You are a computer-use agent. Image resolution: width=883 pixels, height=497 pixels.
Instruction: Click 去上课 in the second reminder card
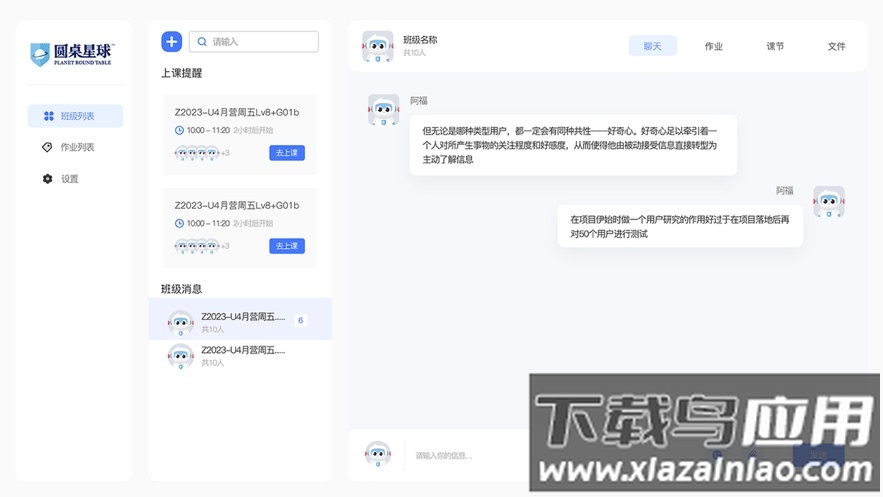(x=287, y=246)
